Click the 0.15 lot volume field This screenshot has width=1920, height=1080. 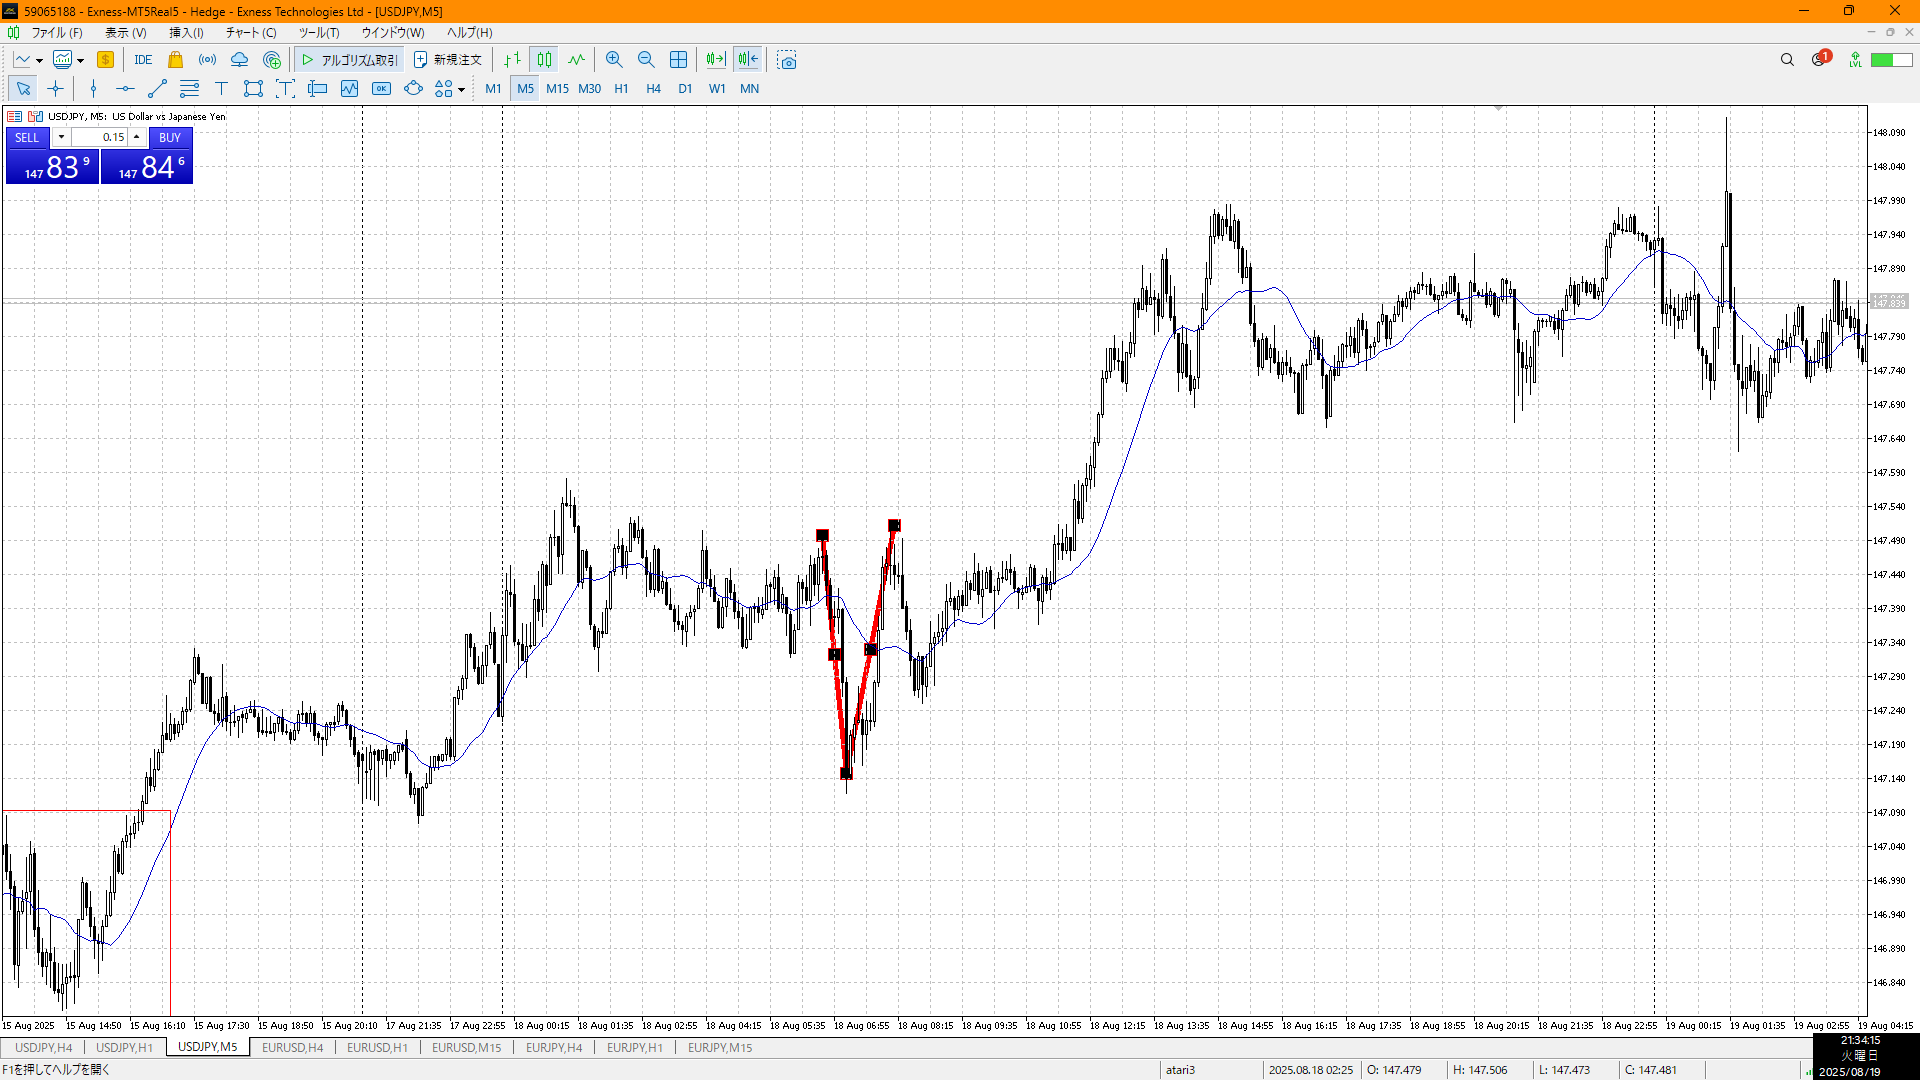99,138
